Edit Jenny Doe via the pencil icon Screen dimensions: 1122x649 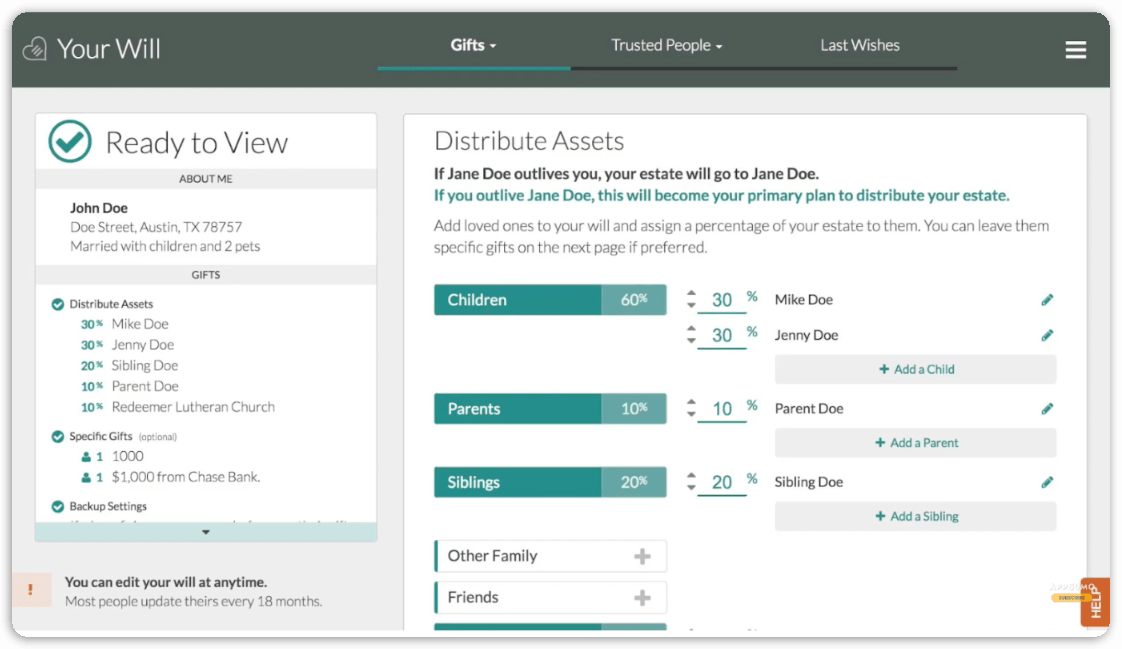[1047, 334]
